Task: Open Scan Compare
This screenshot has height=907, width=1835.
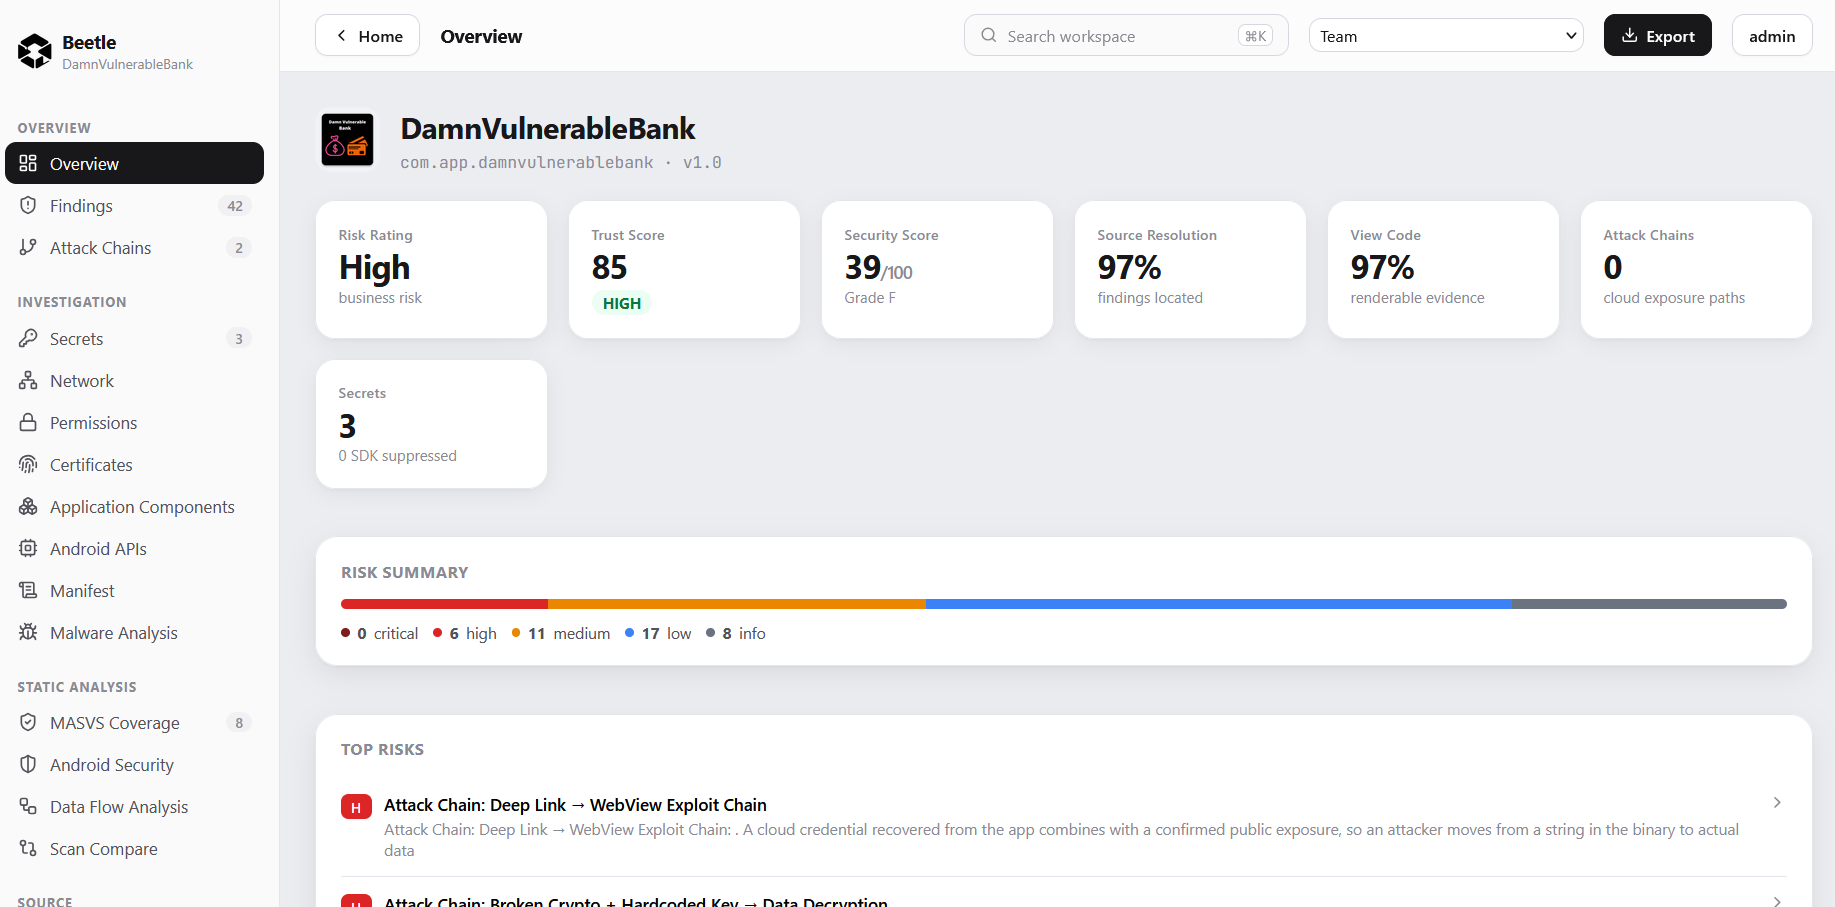Action: coord(134,848)
